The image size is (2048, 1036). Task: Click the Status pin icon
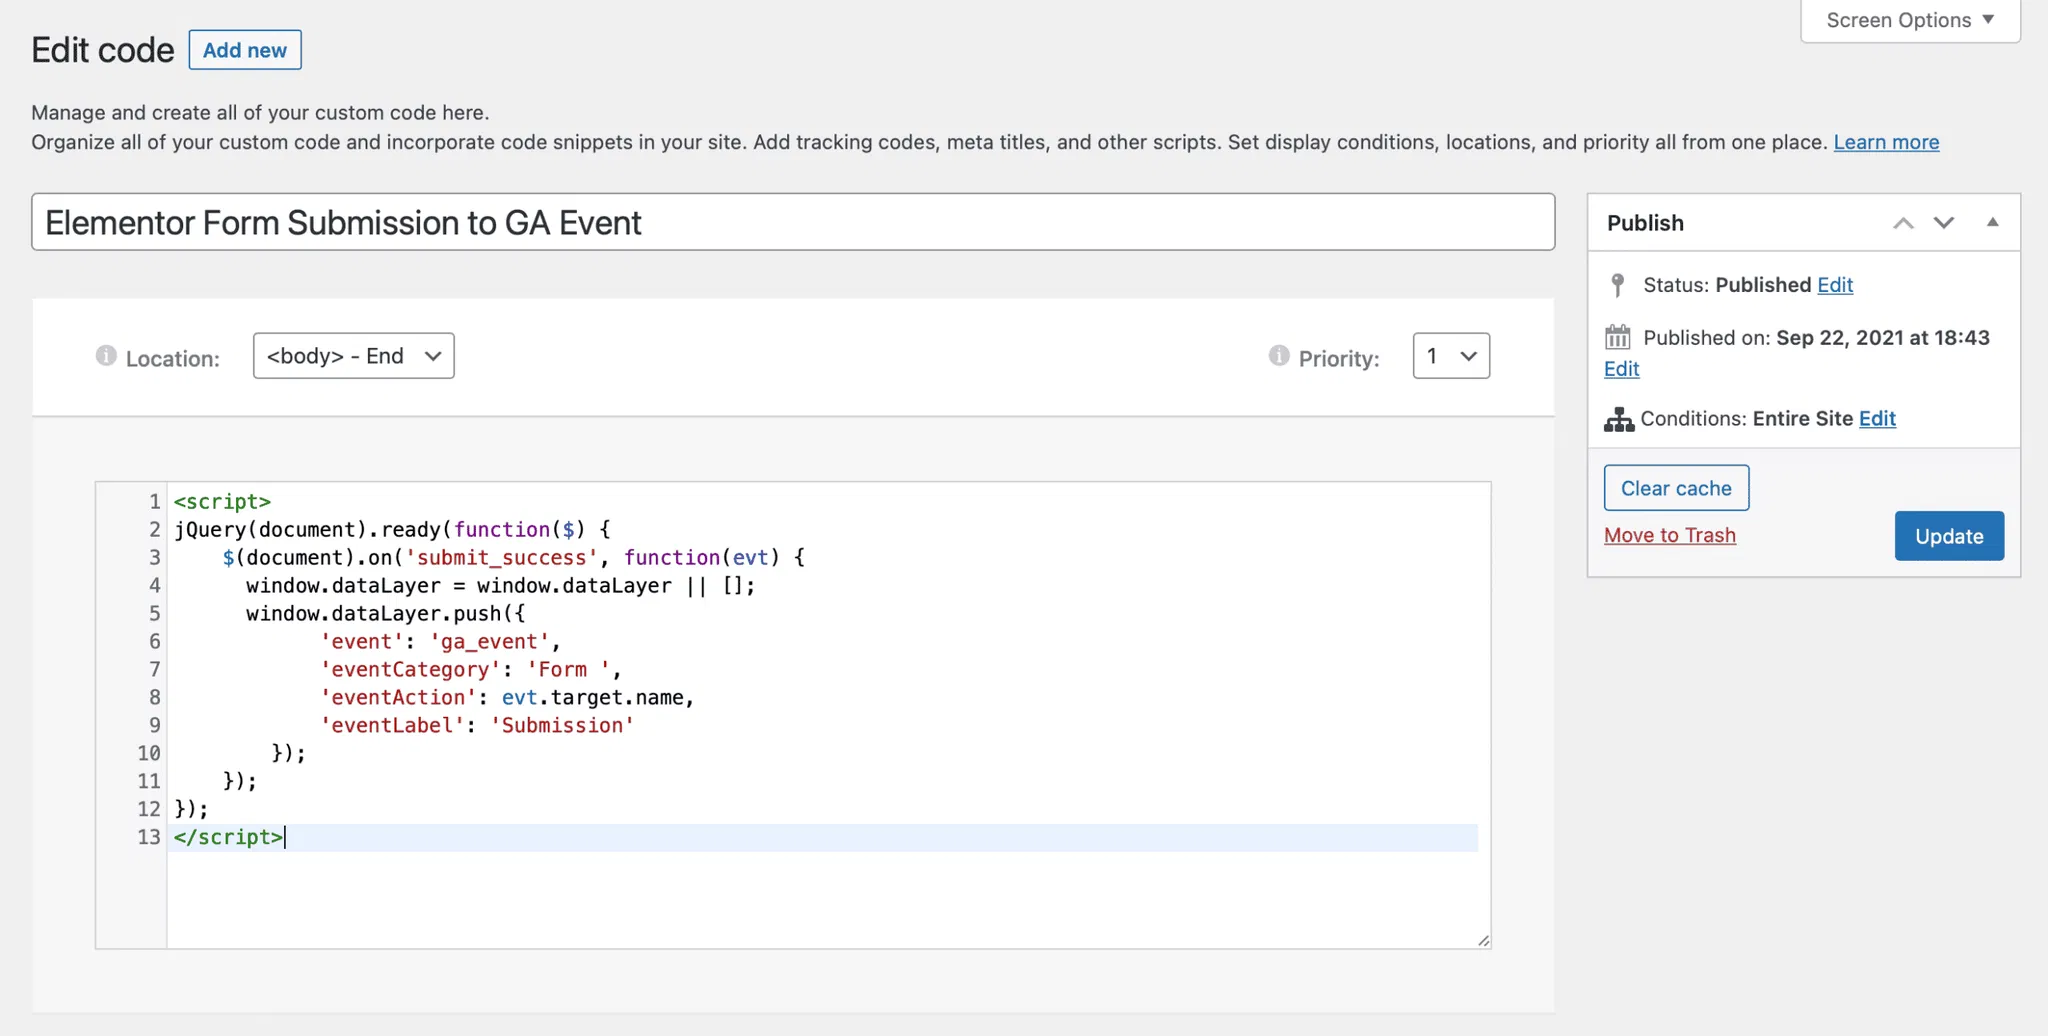point(1618,285)
